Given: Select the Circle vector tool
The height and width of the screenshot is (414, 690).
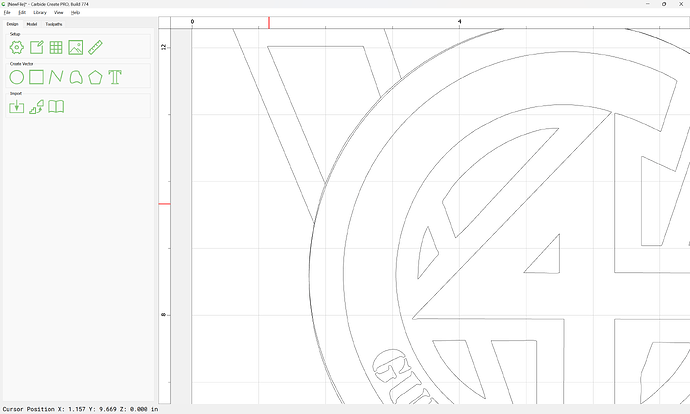Looking at the screenshot, I should click(x=17, y=77).
